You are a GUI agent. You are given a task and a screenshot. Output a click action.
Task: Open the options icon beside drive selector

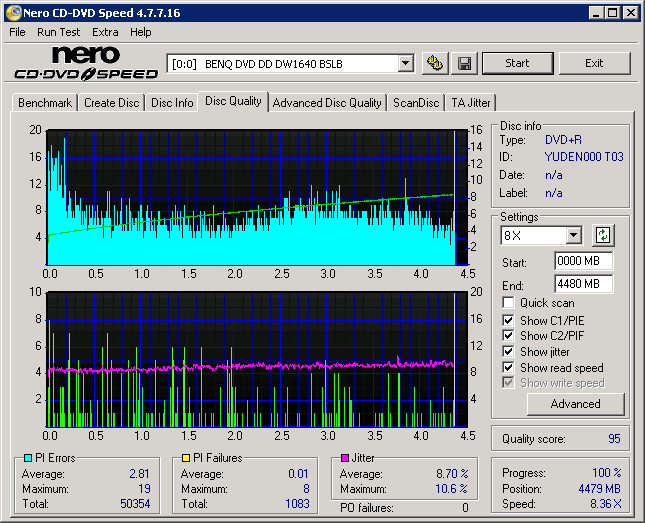coord(435,63)
